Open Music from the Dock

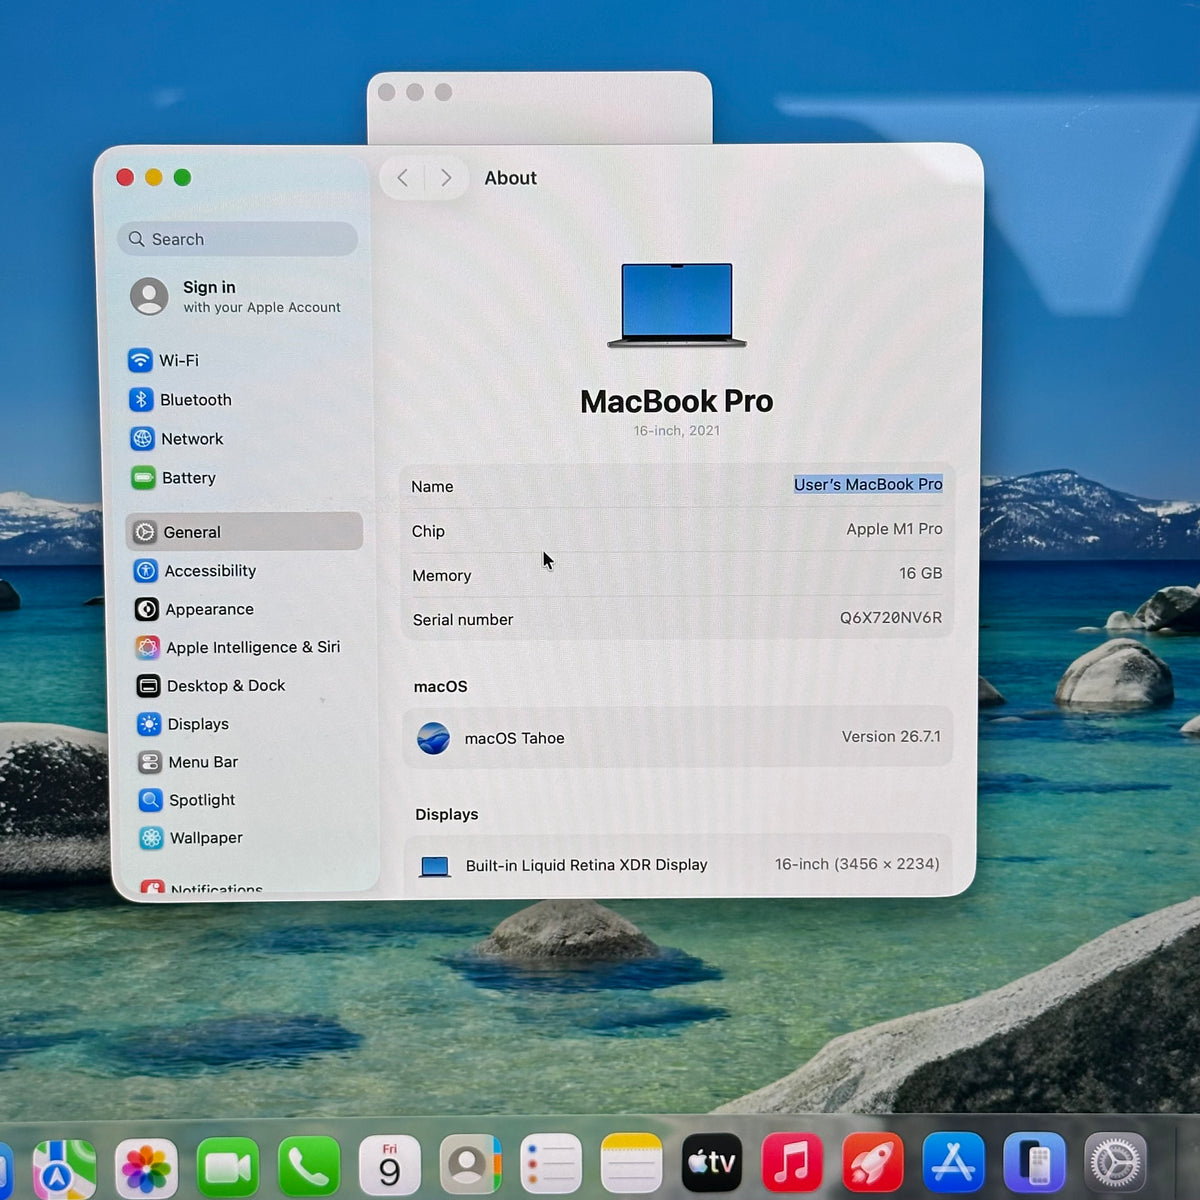(792, 1163)
